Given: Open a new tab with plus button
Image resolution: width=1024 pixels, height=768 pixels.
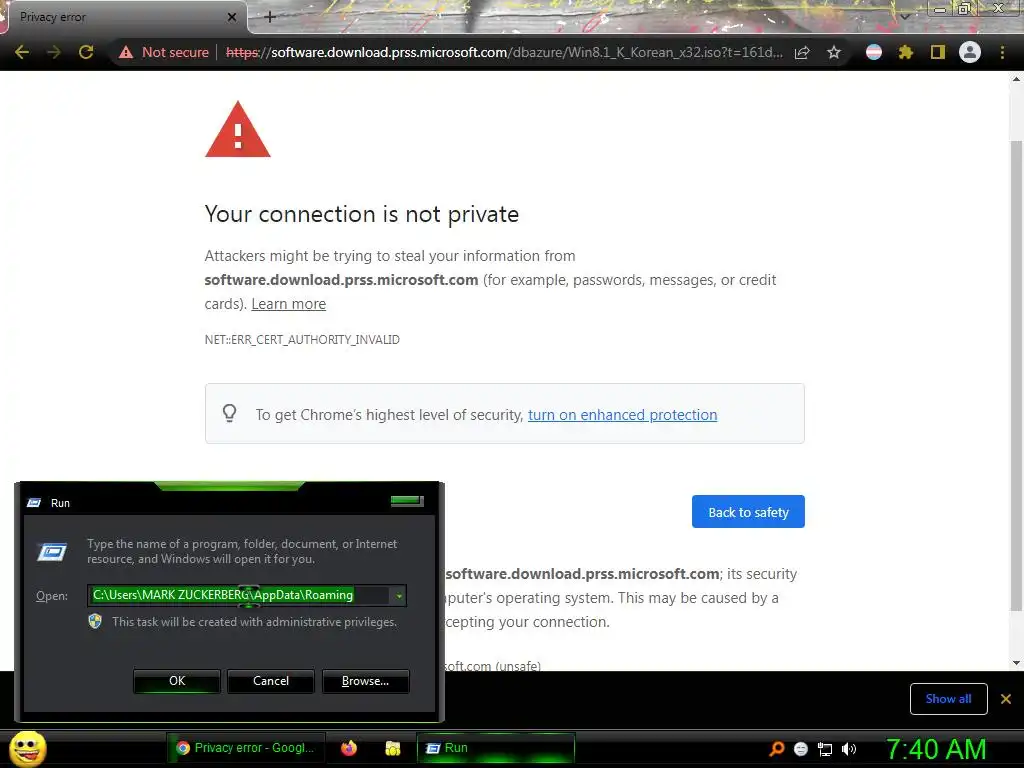Looking at the screenshot, I should (x=270, y=17).
